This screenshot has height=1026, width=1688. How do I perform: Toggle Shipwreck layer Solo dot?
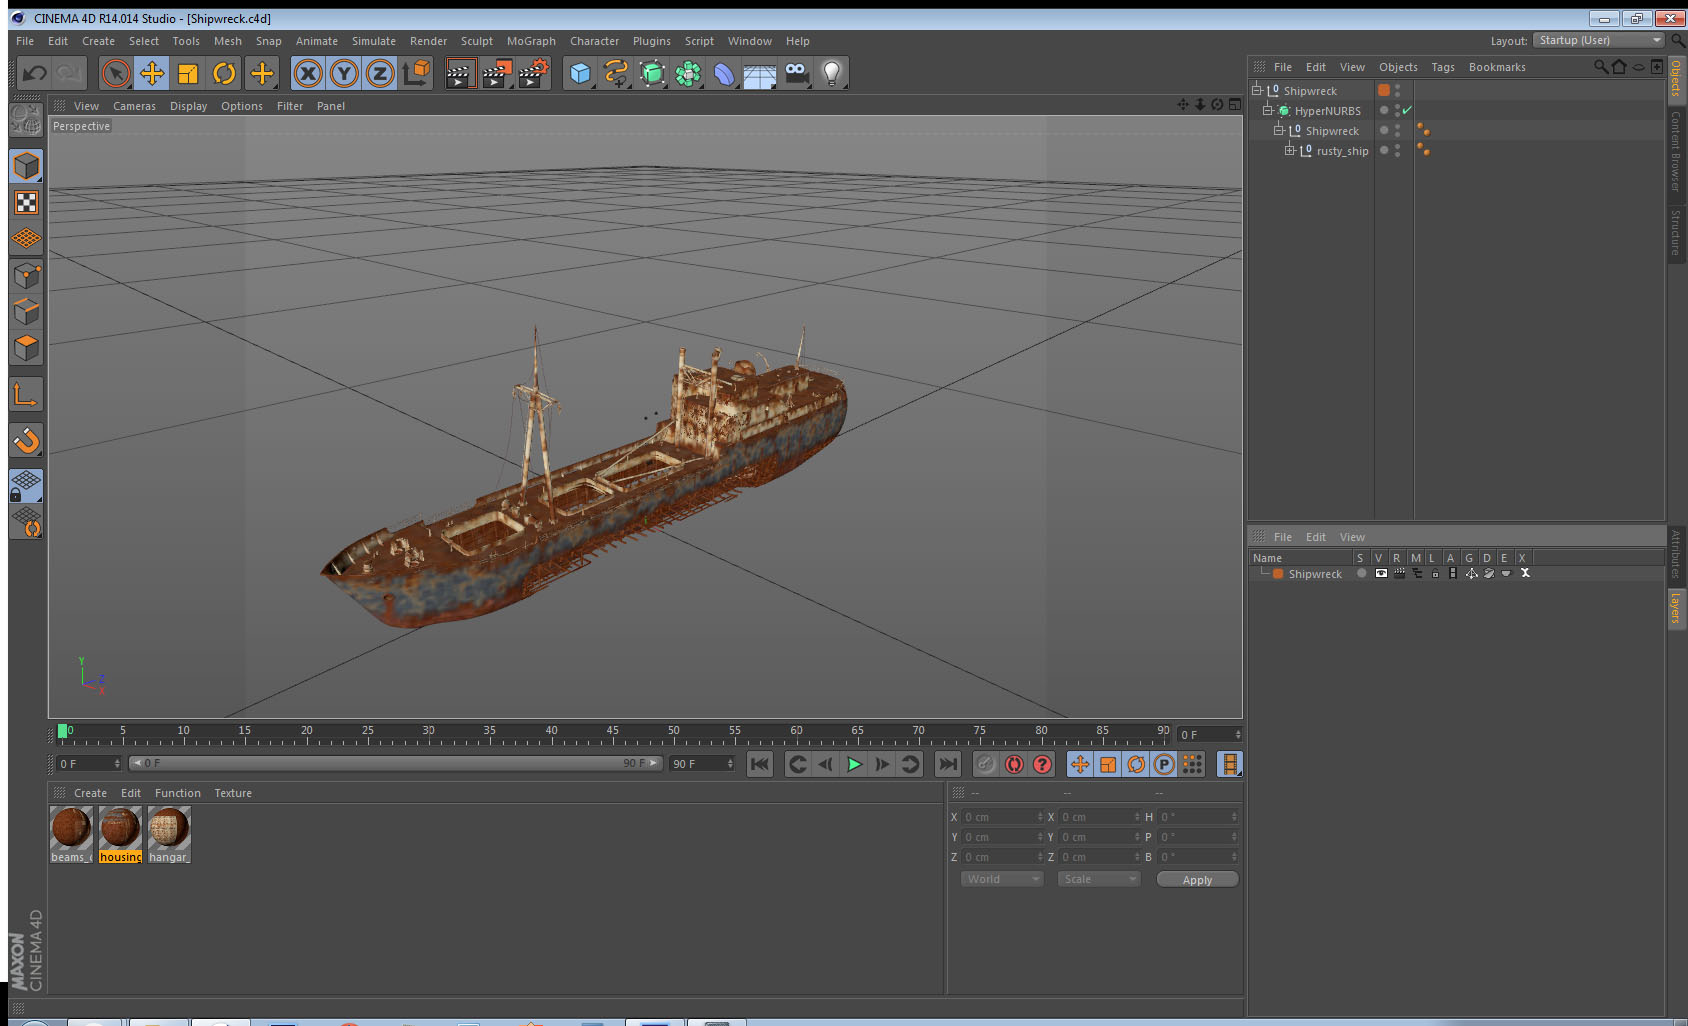tap(1361, 573)
